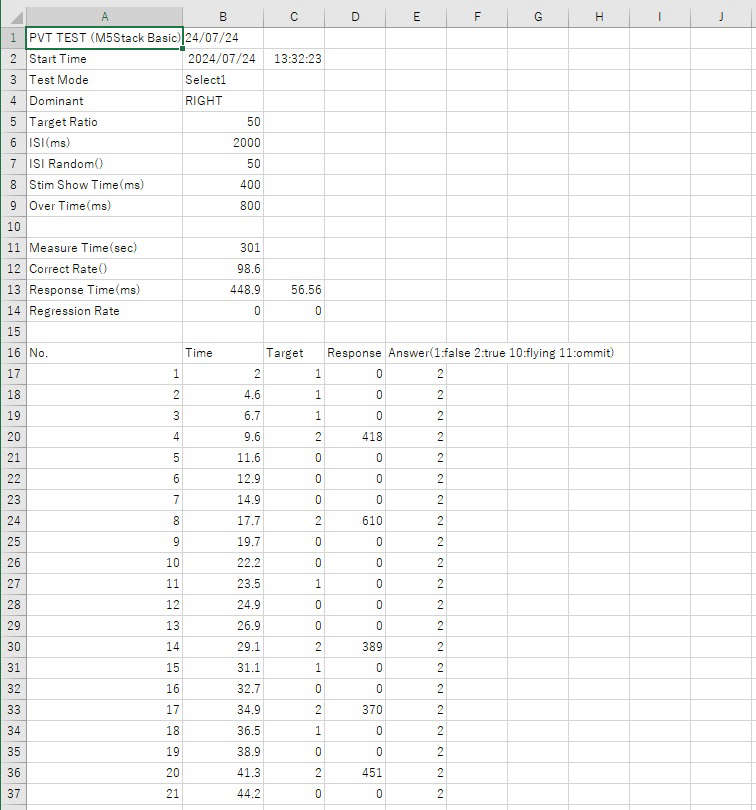The image size is (756, 810).
Task: Select the 'RIGHT' value cell
Action: [x=223, y=101]
